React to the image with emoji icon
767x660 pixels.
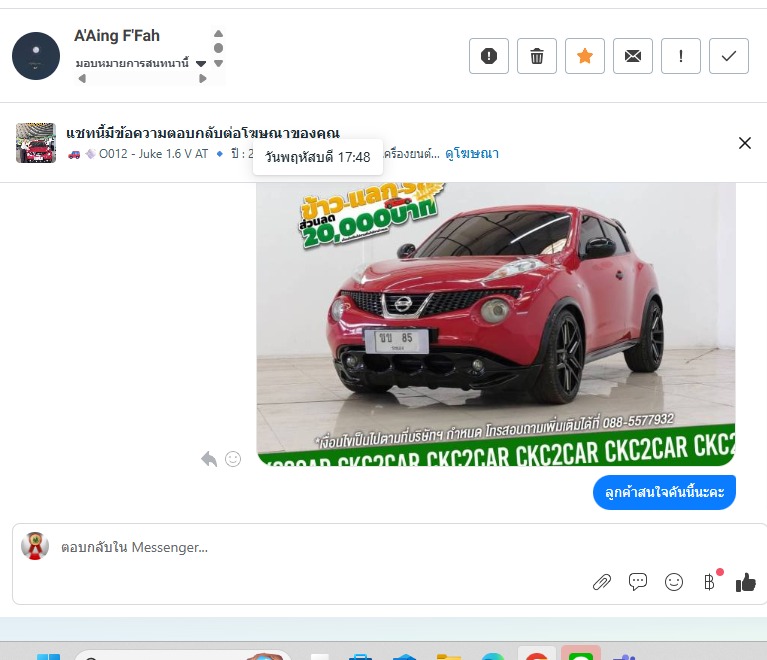pyautogui.click(x=233, y=459)
